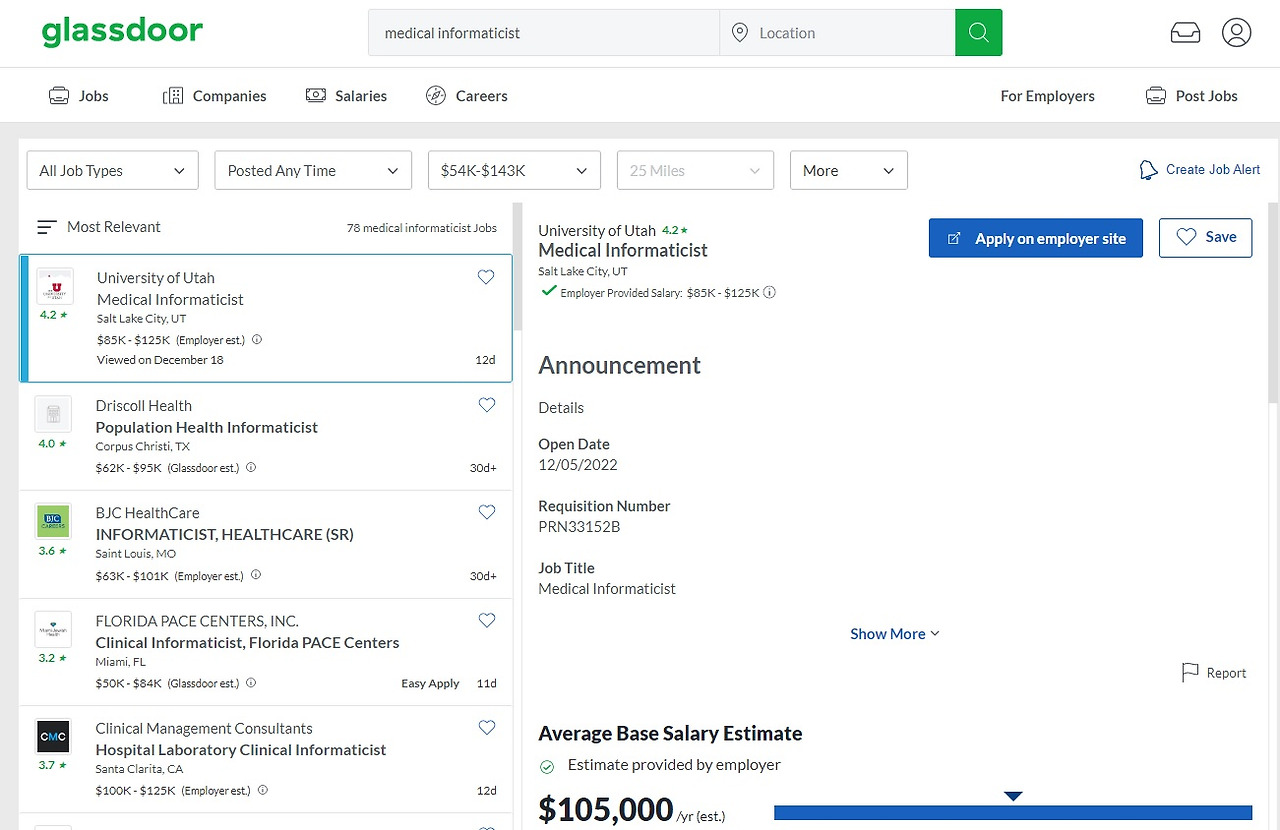The width and height of the screenshot is (1280, 830).
Task: Click the University of Utah logo thumbnail
Action: coord(55,287)
